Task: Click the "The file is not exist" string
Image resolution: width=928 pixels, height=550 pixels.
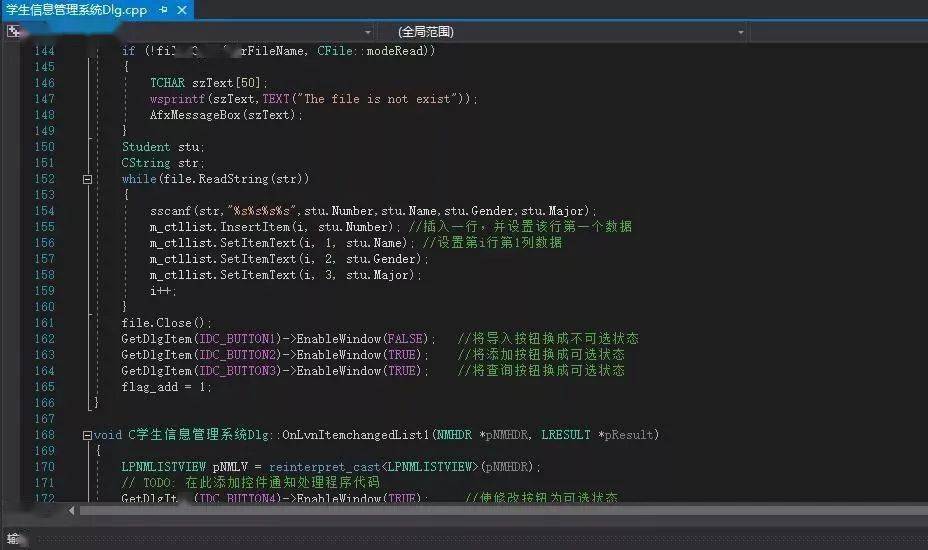Action: 387,99
